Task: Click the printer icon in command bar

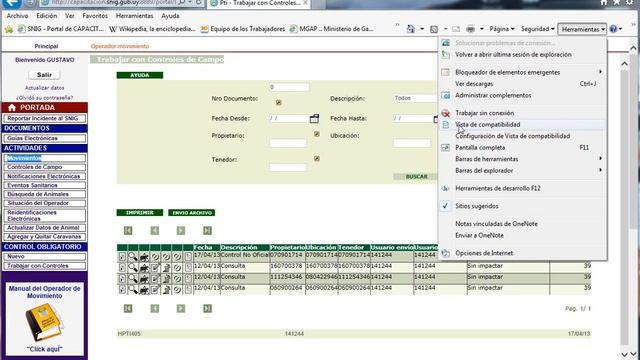Action: (x=470, y=29)
